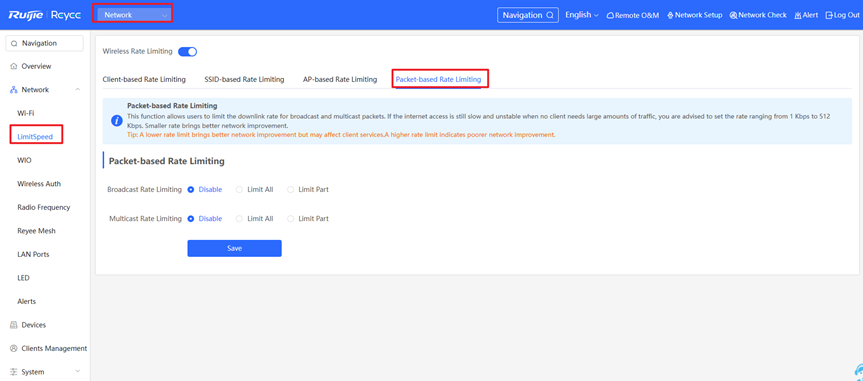Open the LimitSpeed menu item

(35, 137)
